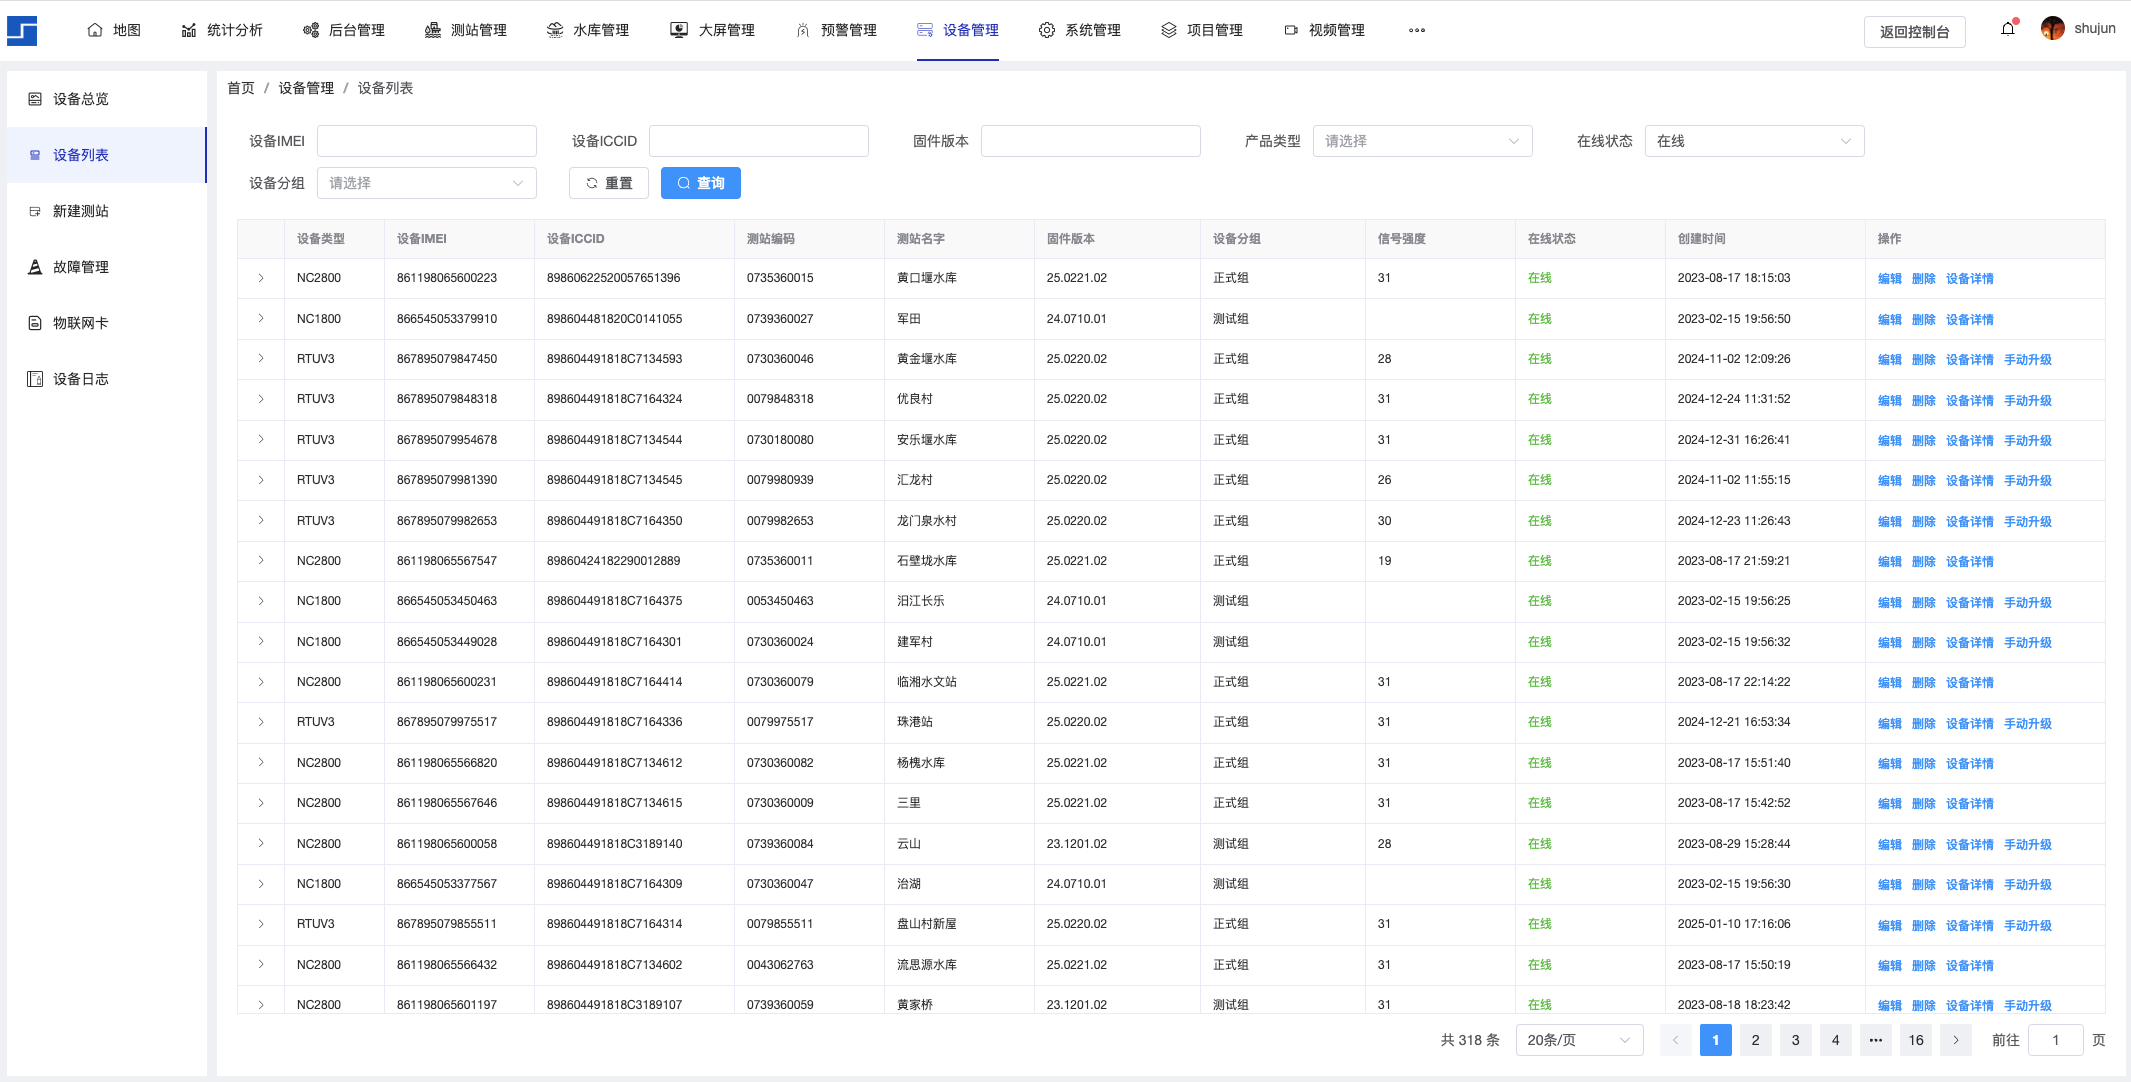Switch to 统计分析 top menu
Viewport: 2131px width, 1082px height.
point(222,31)
